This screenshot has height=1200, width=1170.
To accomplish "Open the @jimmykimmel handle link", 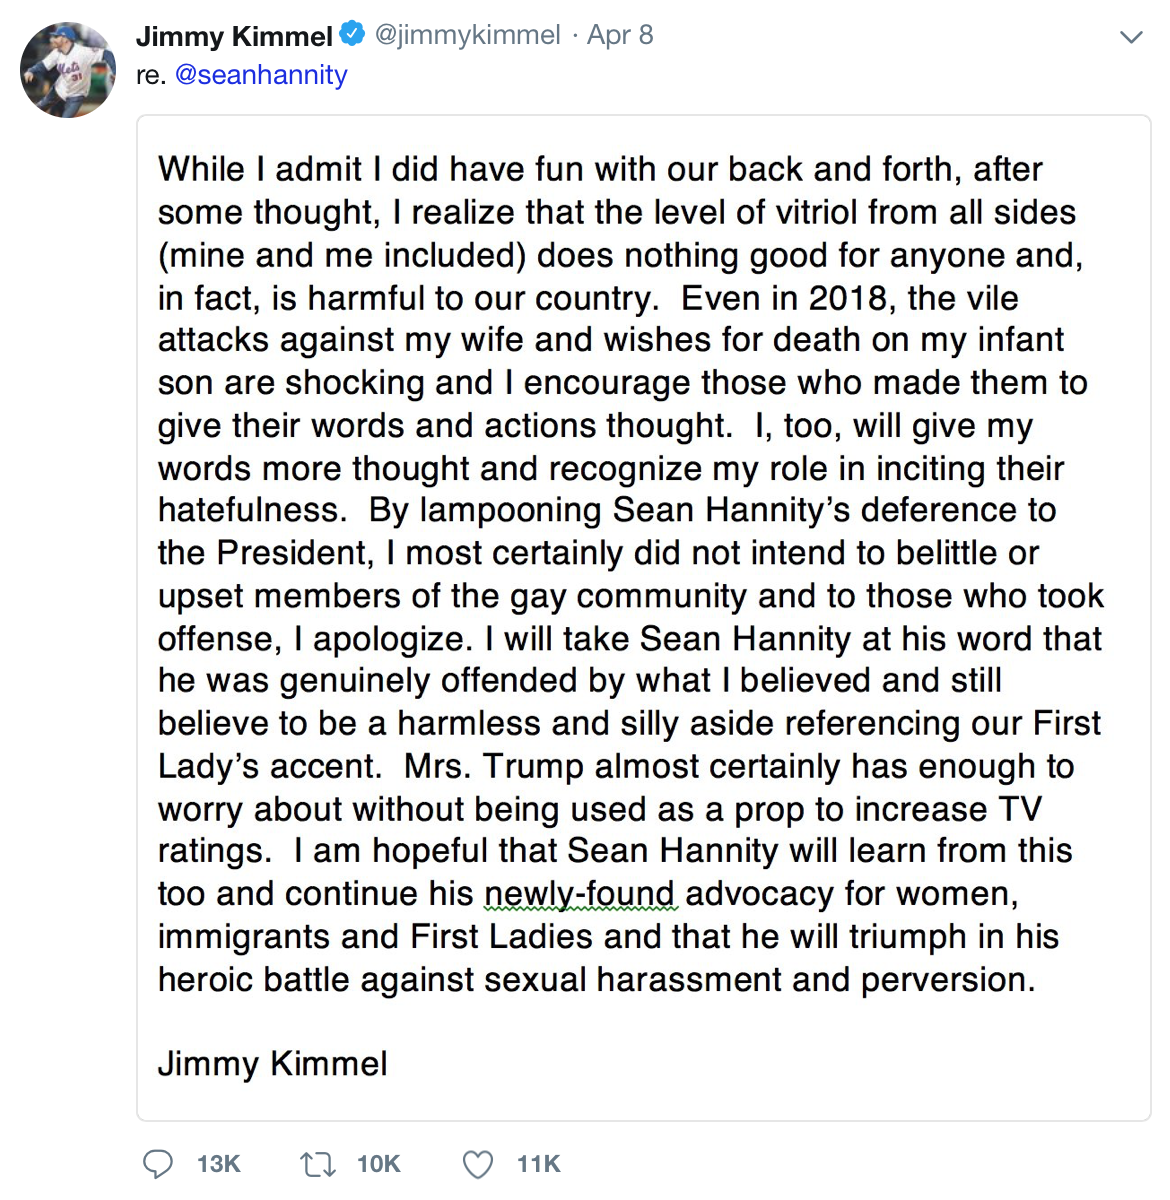I will (x=467, y=35).
